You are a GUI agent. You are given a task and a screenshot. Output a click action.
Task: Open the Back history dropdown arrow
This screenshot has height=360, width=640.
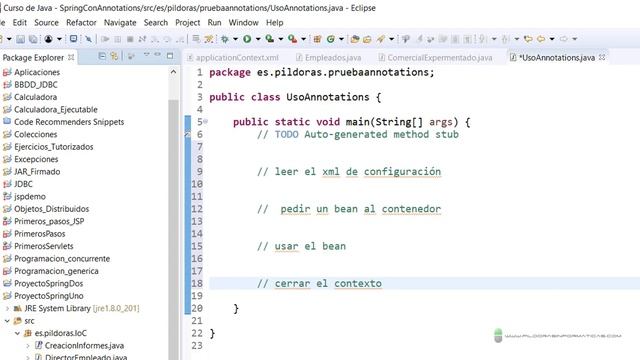click(552, 39)
